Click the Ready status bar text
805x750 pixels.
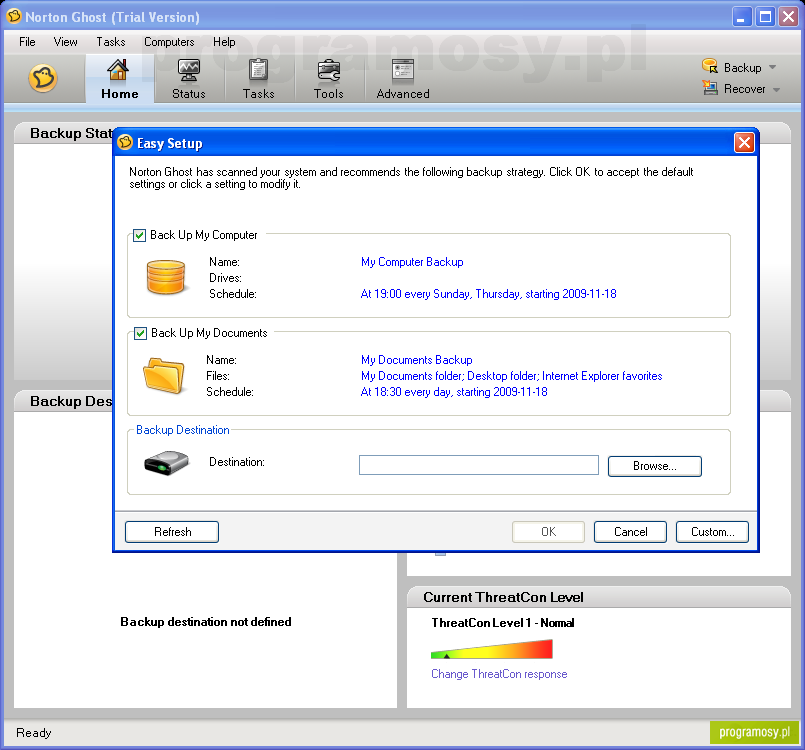(x=34, y=733)
